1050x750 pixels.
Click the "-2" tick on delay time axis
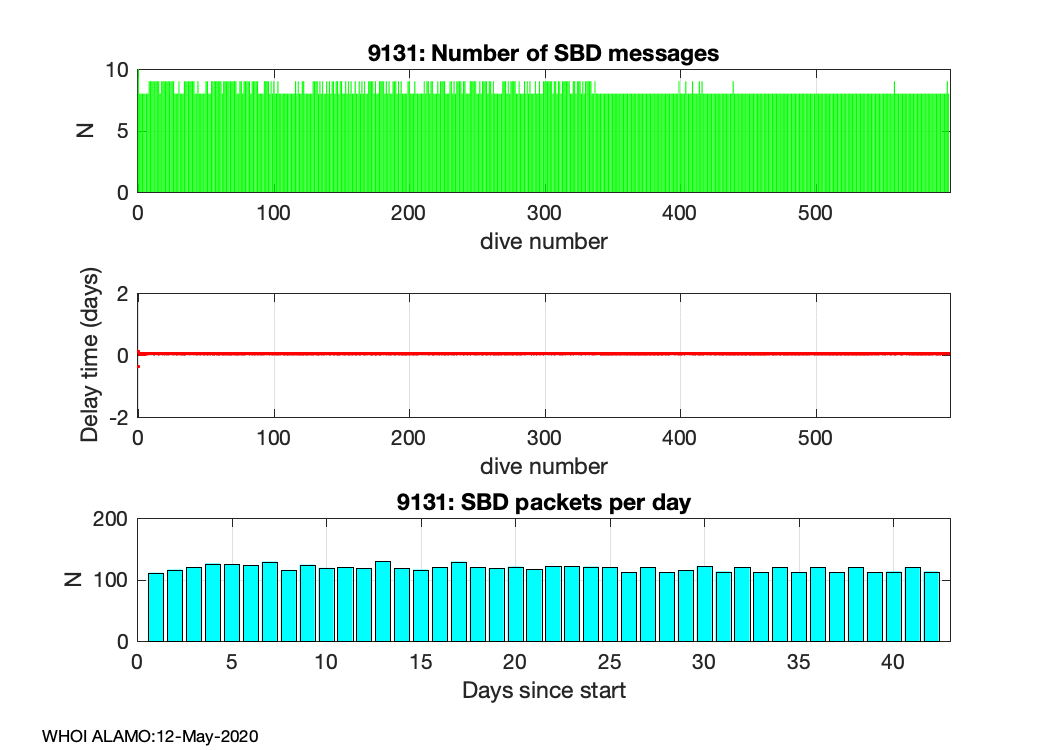[x=118, y=417]
